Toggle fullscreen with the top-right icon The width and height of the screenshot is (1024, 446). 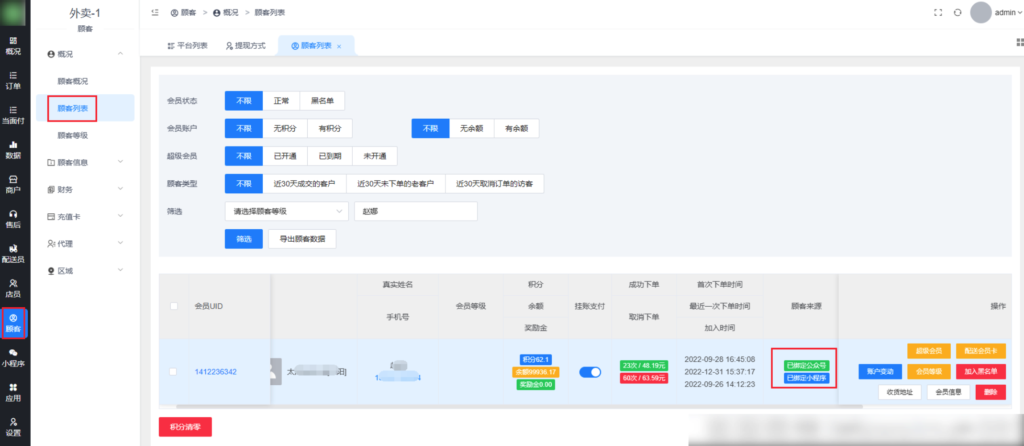(938, 12)
